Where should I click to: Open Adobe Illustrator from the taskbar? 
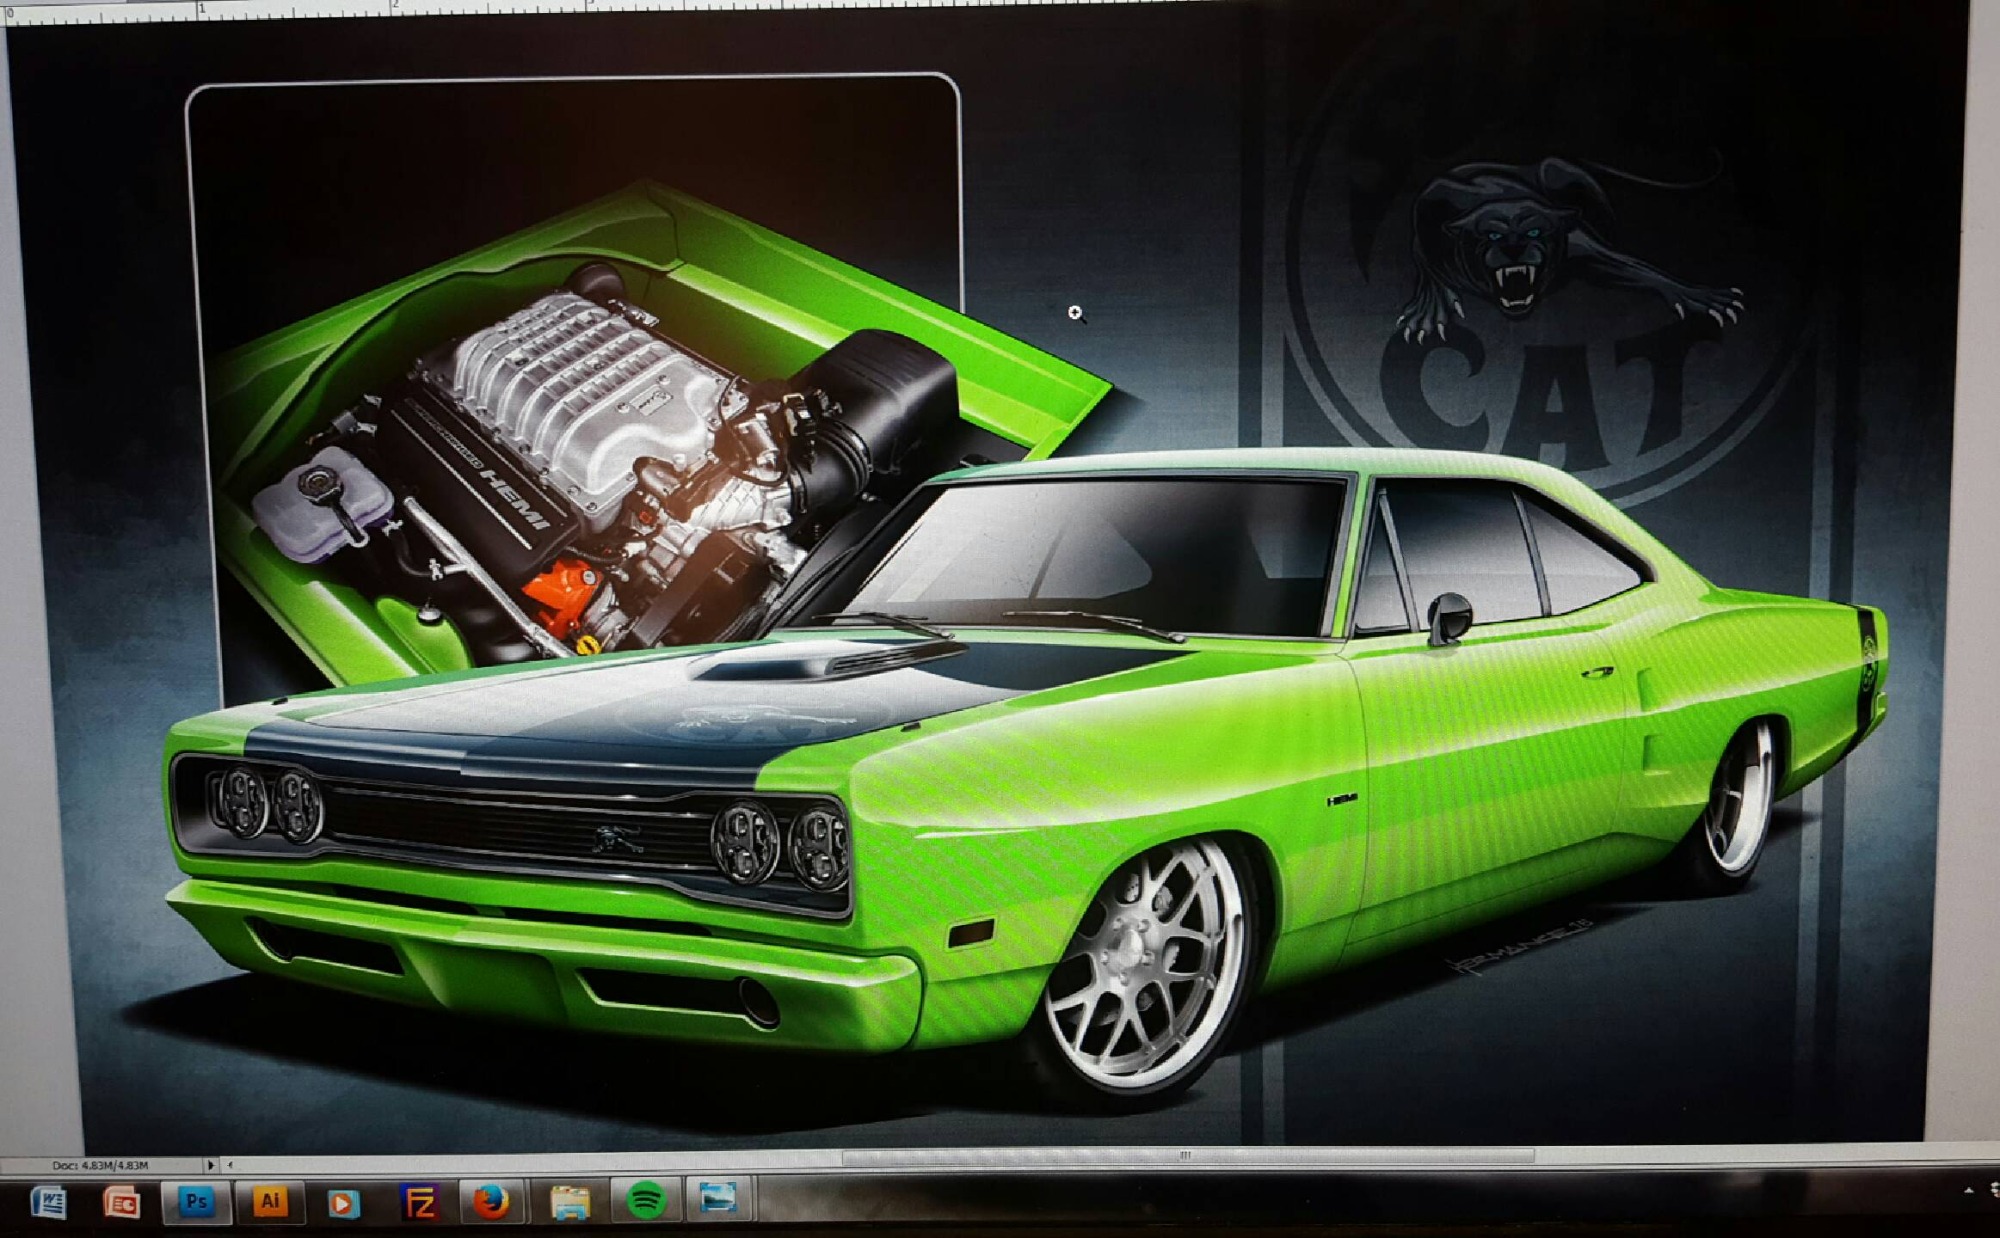tap(269, 1200)
